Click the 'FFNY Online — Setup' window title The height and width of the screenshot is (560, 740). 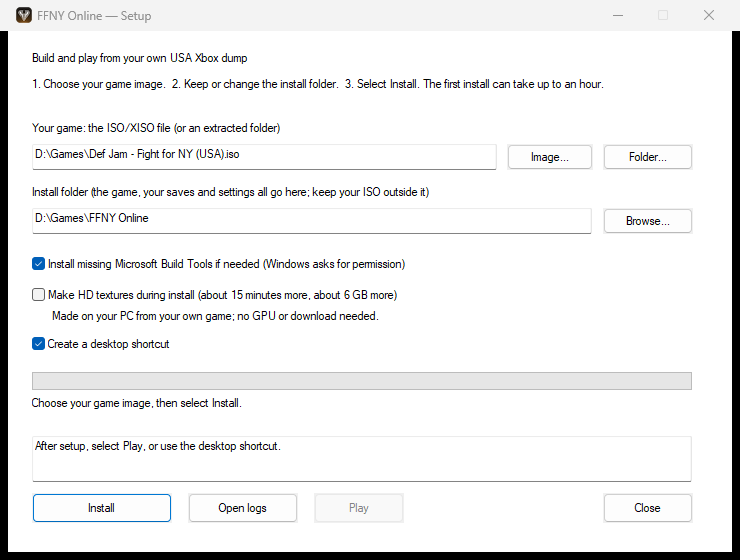[94, 16]
